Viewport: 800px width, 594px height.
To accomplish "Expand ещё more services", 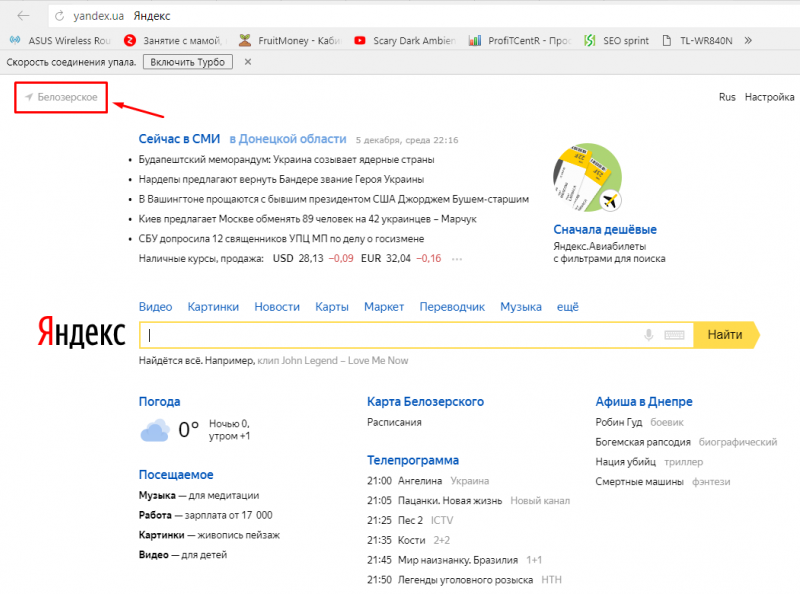I will (567, 307).
